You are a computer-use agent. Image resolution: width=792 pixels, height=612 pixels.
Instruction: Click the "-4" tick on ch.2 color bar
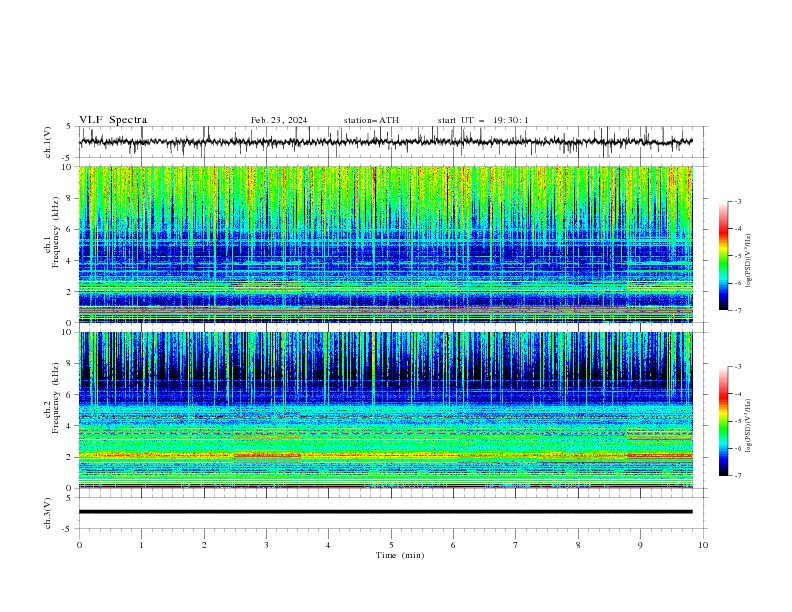pyautogui.click(x=738, y=394)
